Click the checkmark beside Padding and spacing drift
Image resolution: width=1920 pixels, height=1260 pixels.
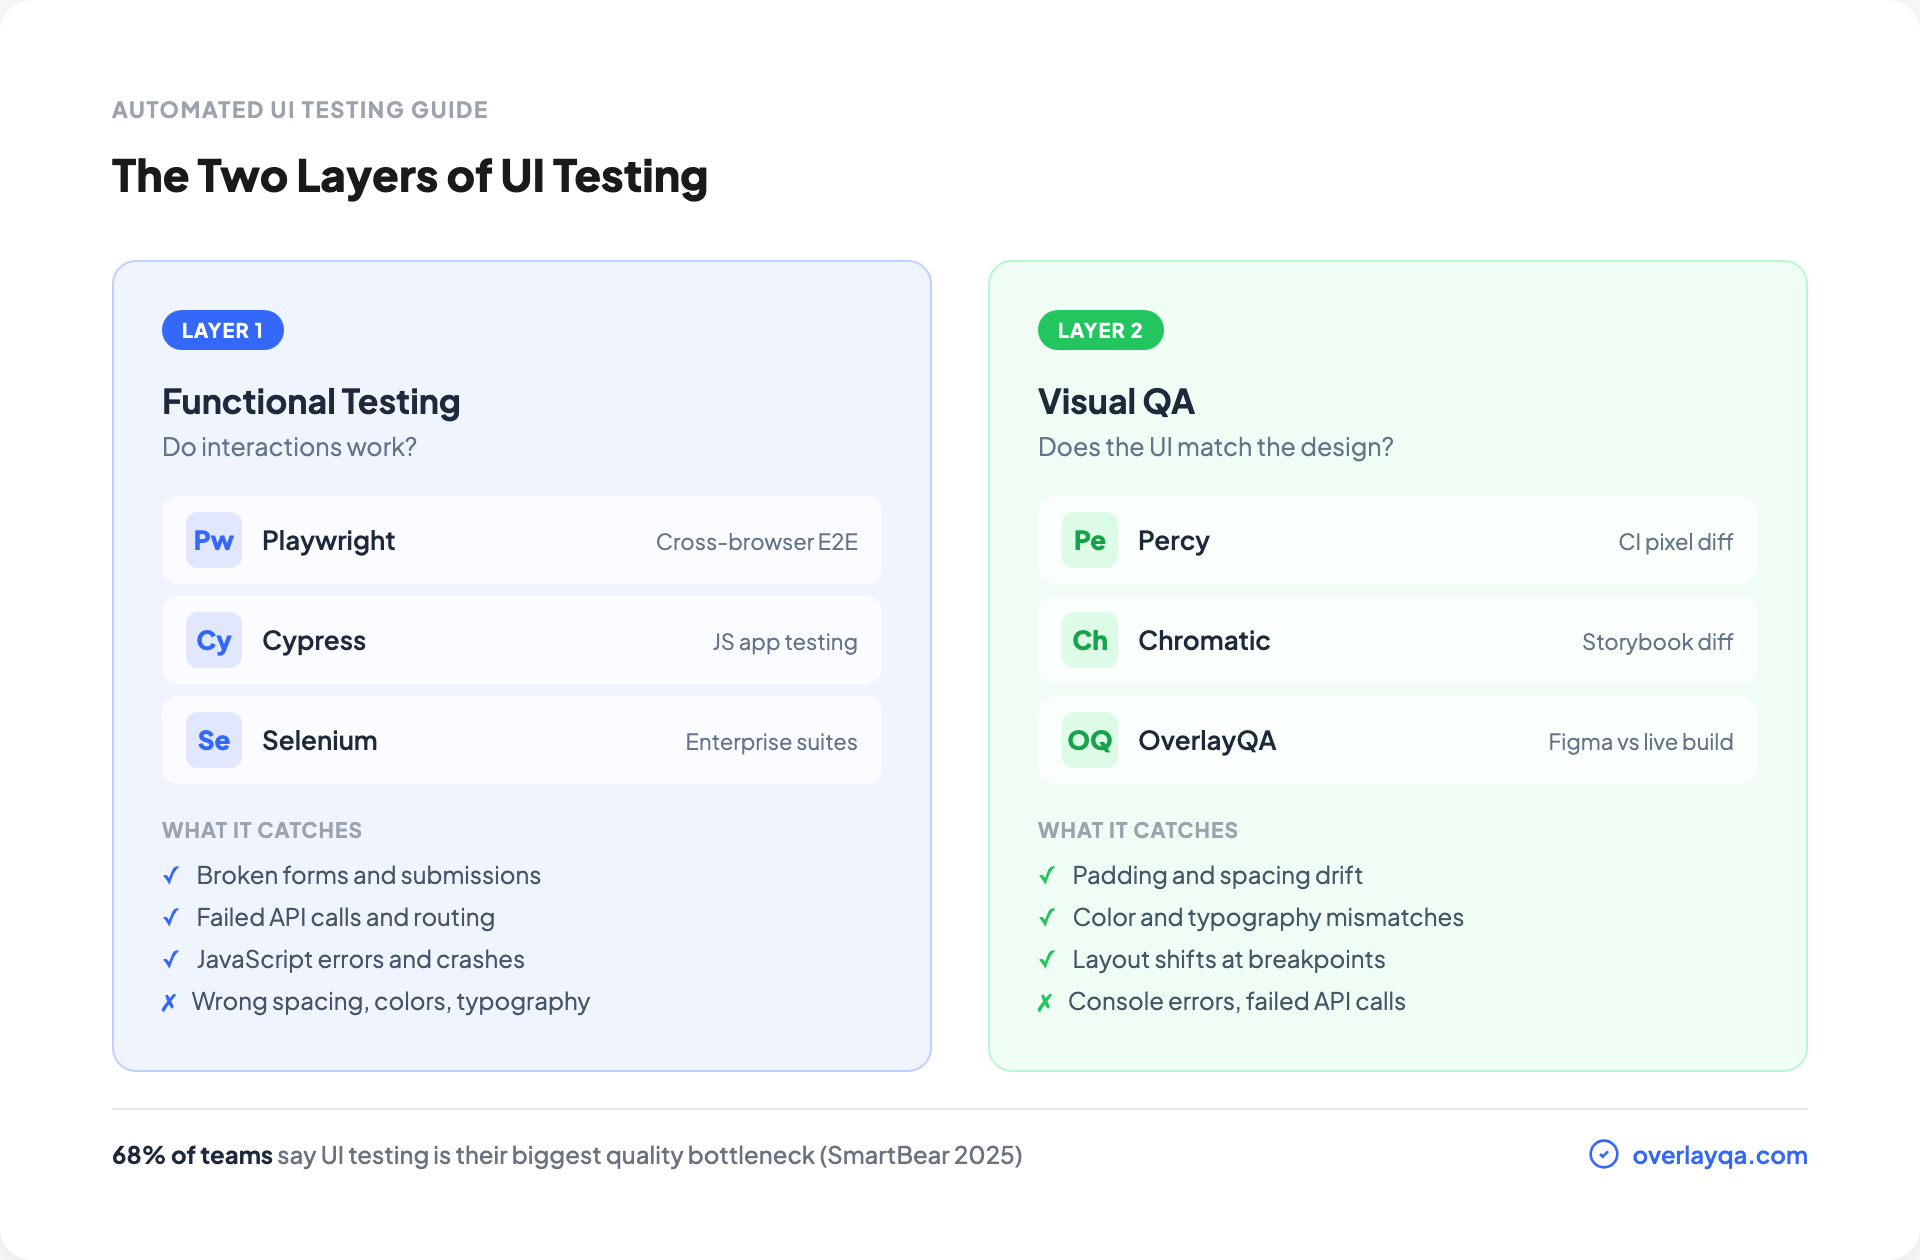pos(1047,875)
